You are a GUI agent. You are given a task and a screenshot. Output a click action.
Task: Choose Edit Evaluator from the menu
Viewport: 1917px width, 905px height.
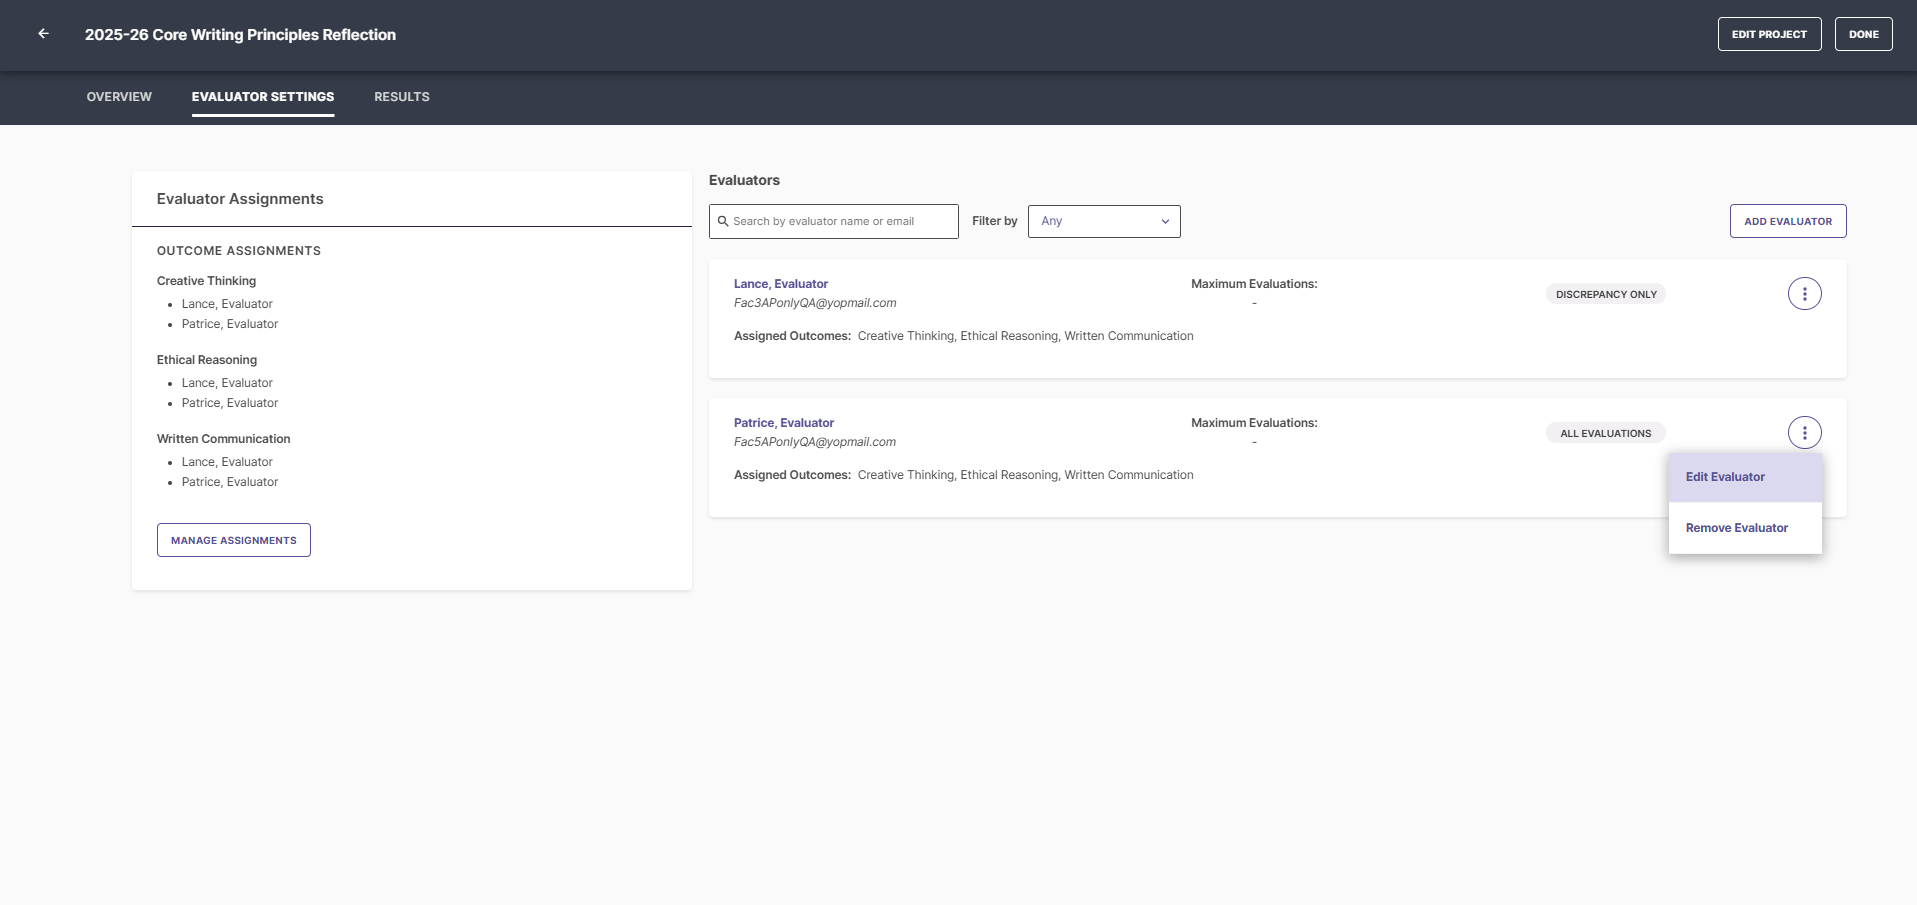(1745, 477)
